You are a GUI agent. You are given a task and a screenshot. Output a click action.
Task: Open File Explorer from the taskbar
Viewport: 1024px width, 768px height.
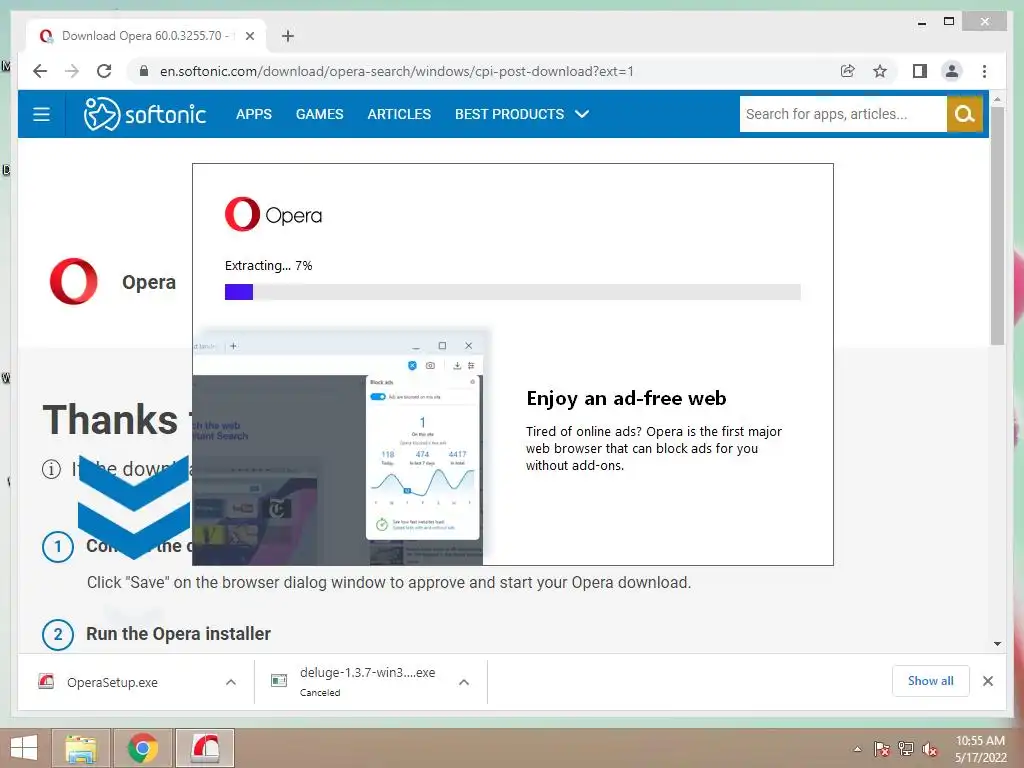80,748
